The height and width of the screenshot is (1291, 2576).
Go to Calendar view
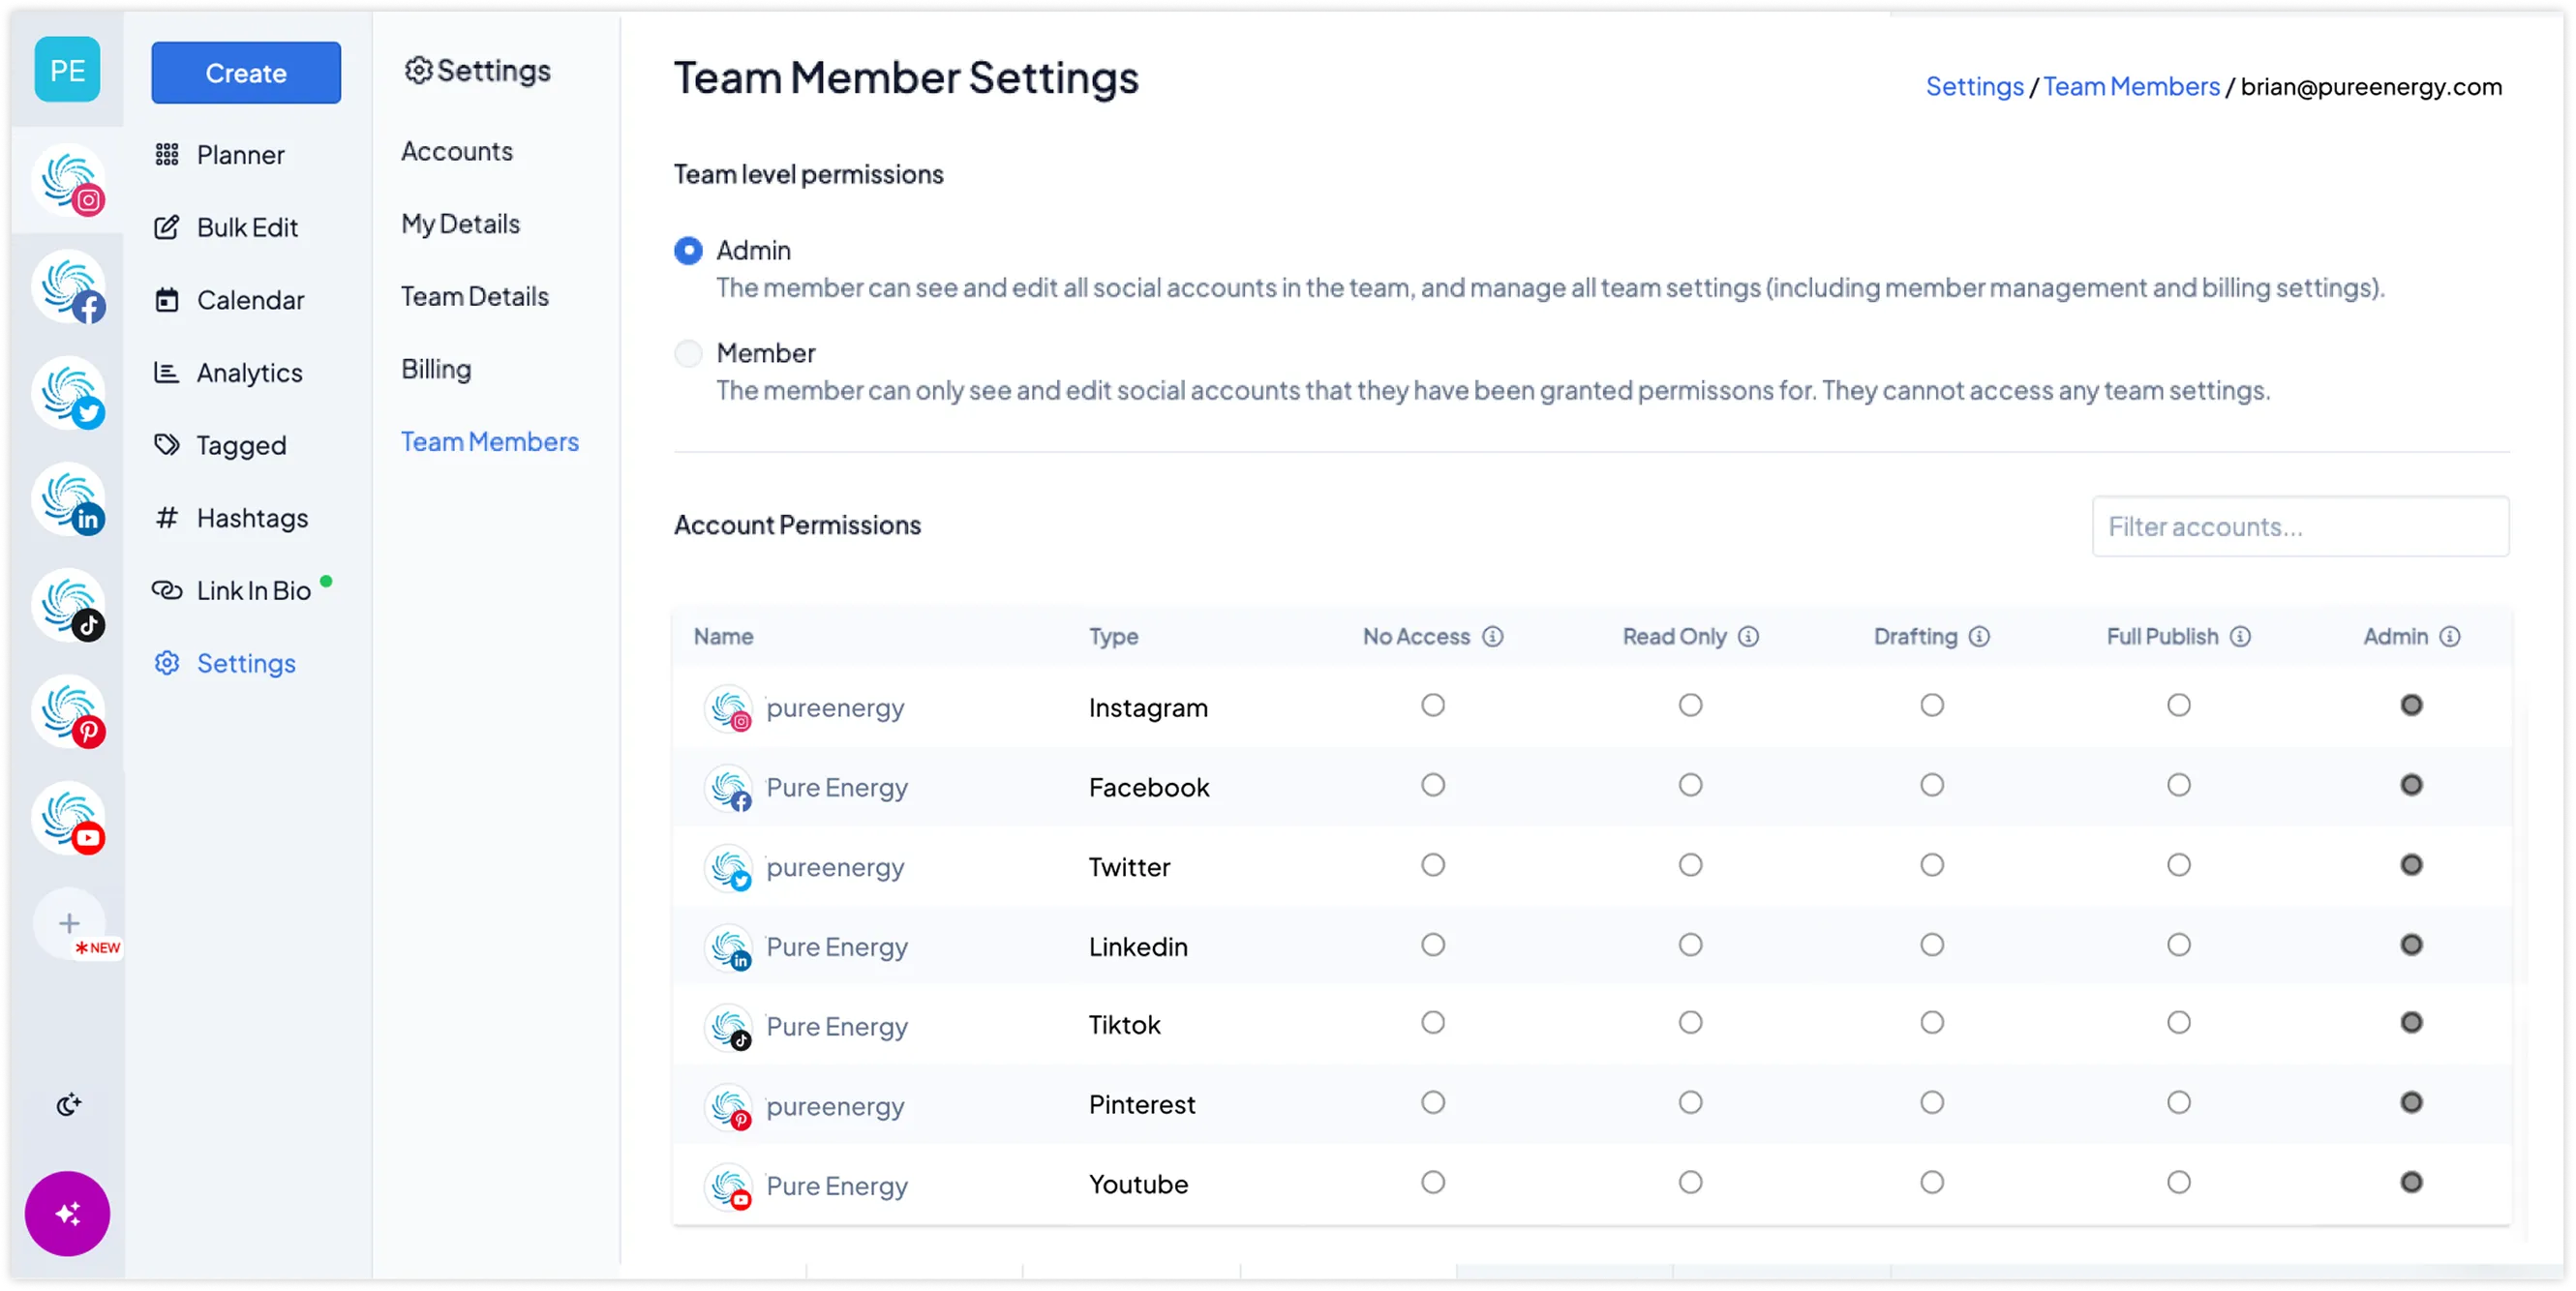click(229, 300)
